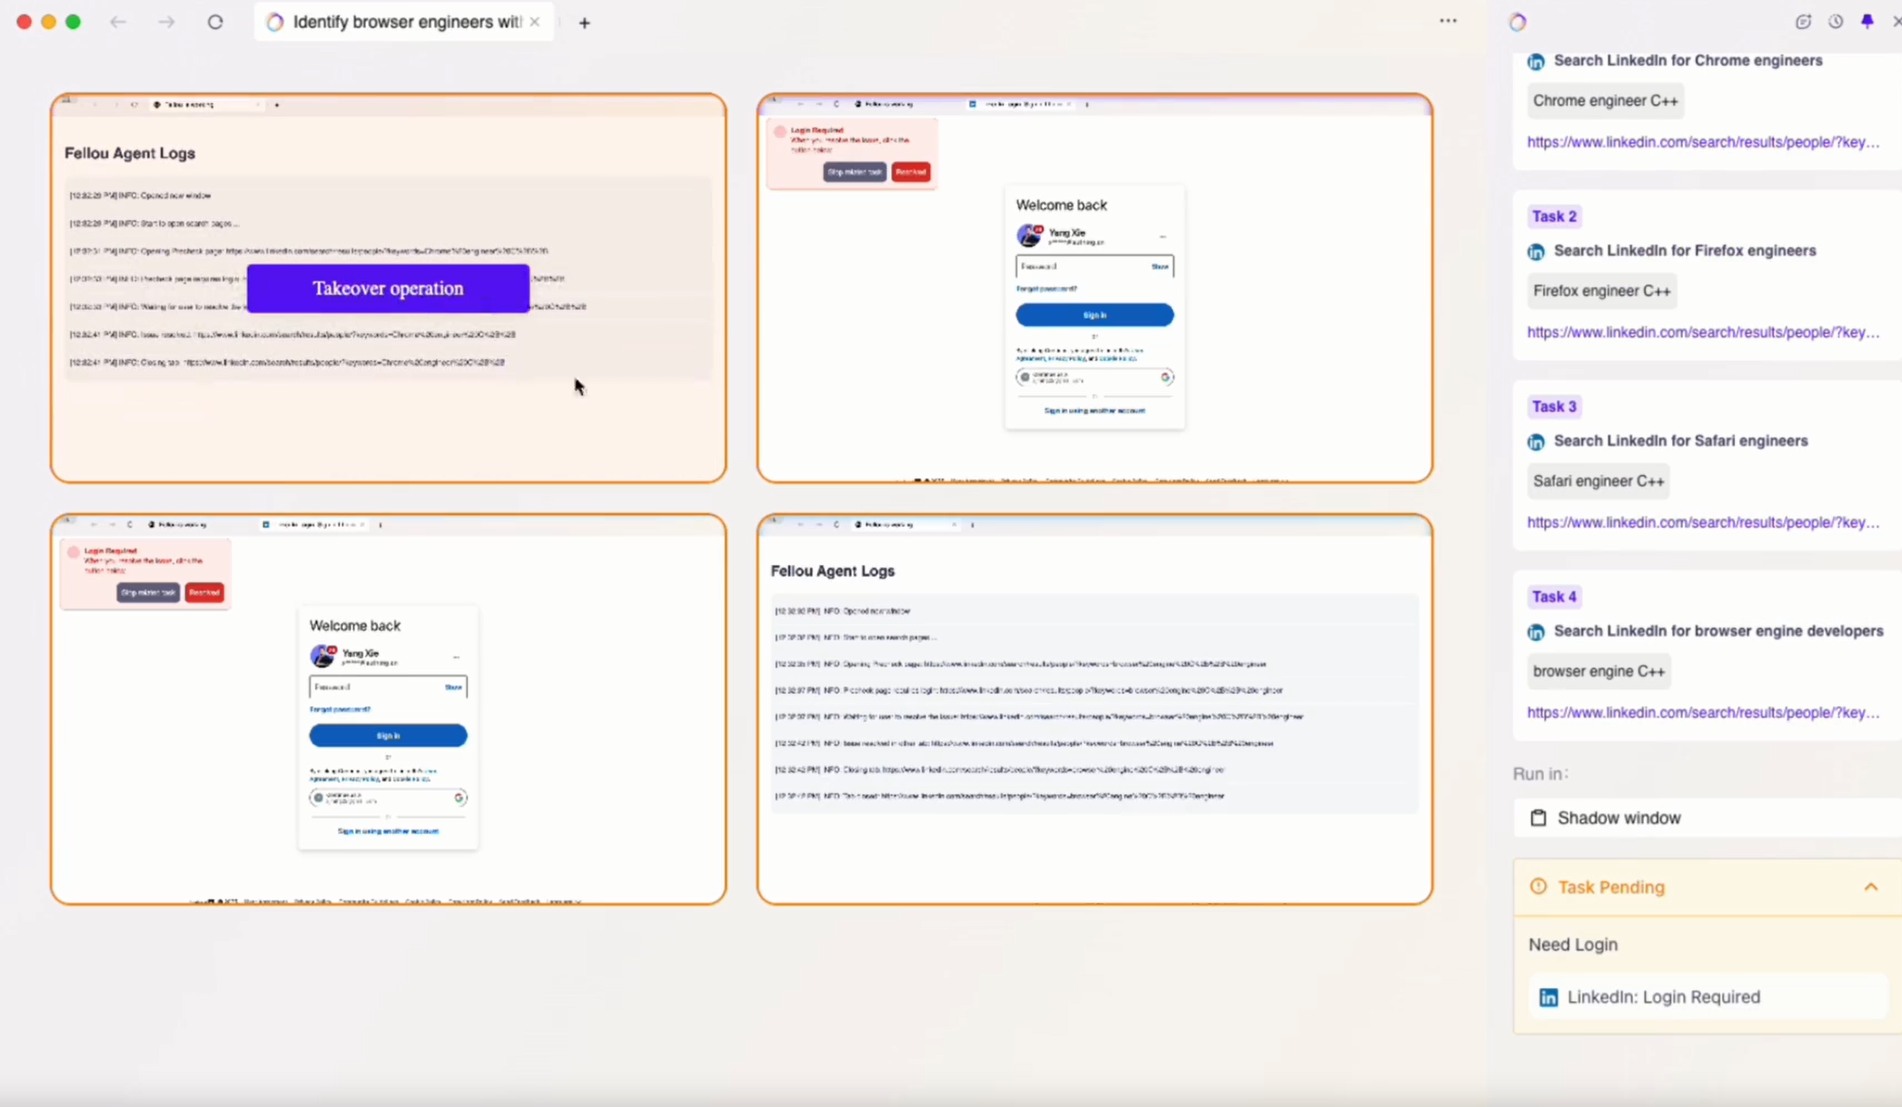Click the Takeover operation button
The image size is (1902, 1107).
coord(388,288)
